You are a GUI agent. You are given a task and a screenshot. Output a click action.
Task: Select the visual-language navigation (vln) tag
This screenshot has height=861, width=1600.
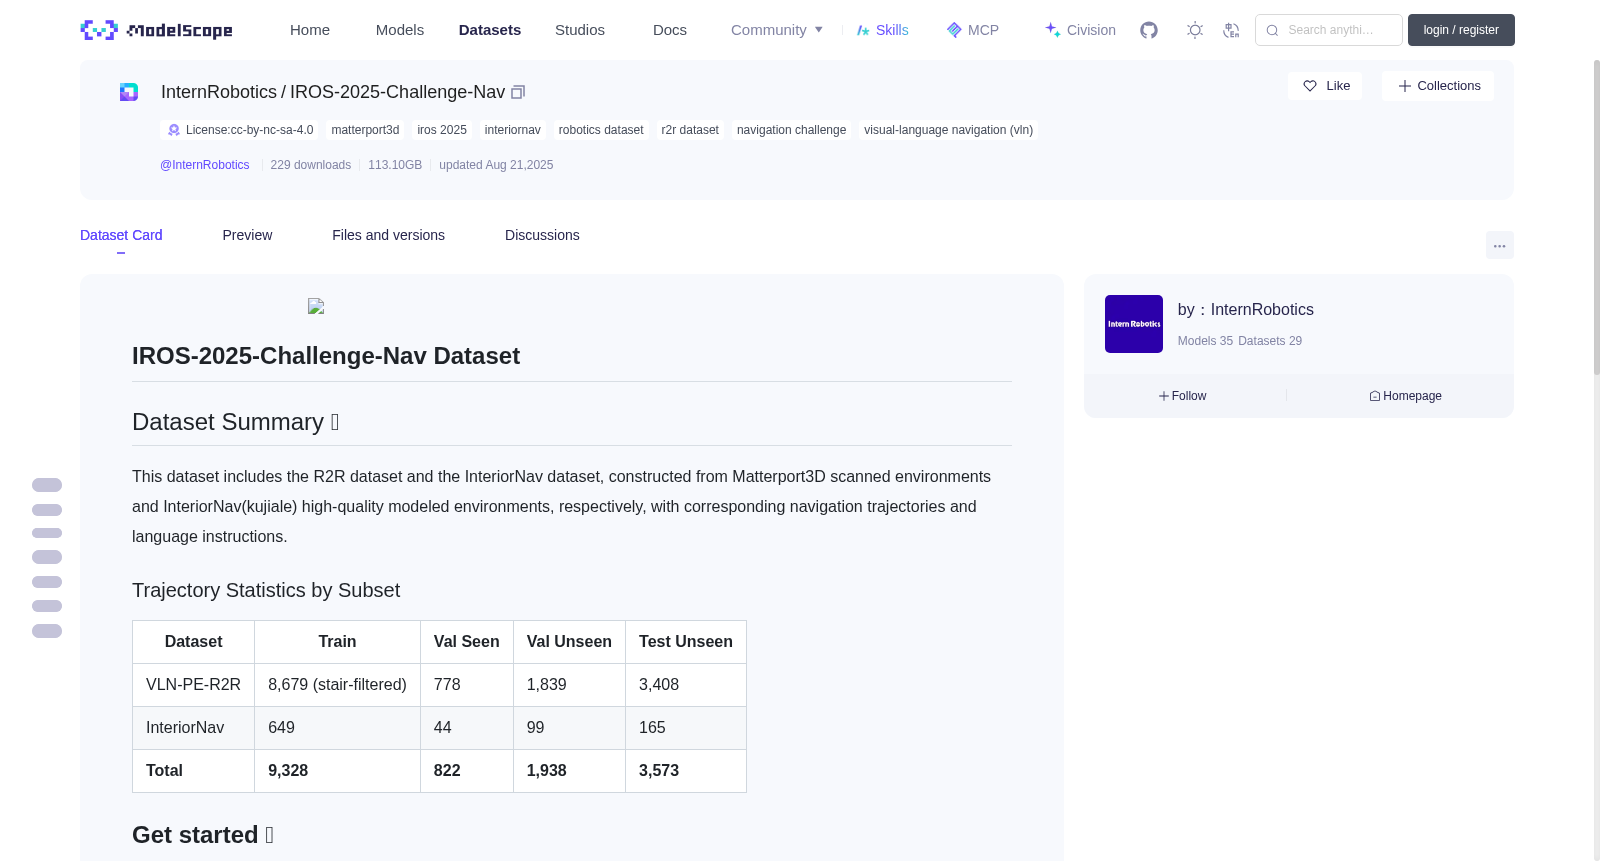pos(948,130)
